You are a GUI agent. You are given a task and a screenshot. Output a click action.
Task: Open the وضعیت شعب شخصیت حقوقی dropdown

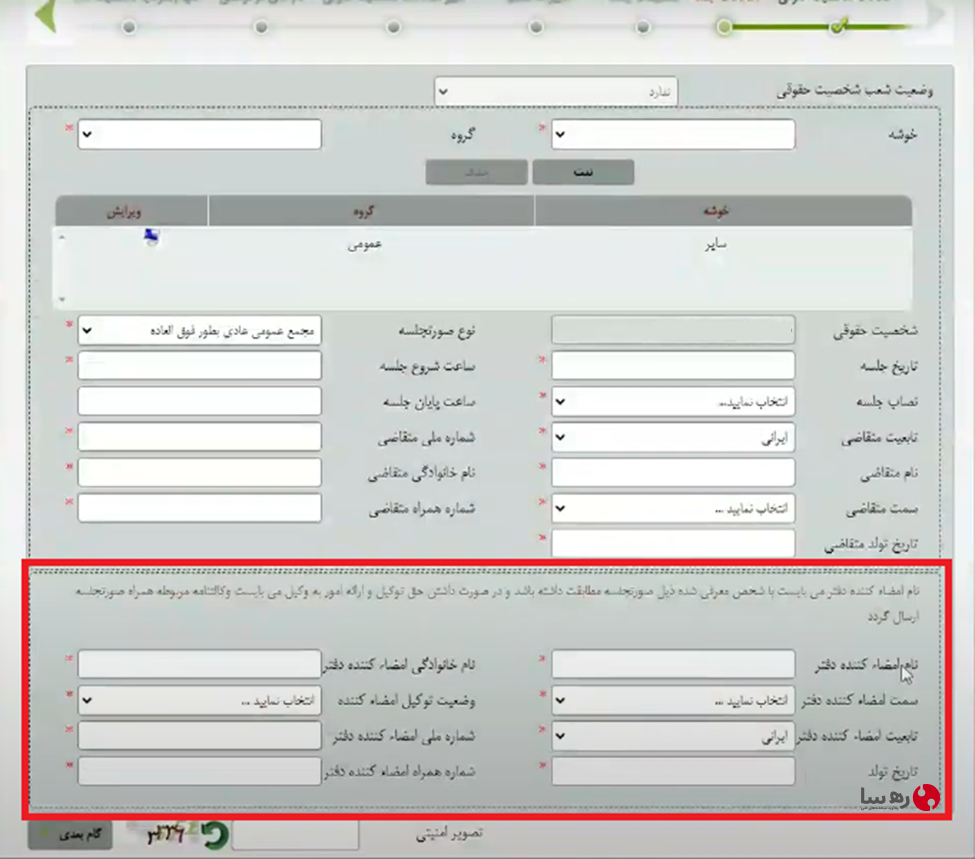pos(555,91)
